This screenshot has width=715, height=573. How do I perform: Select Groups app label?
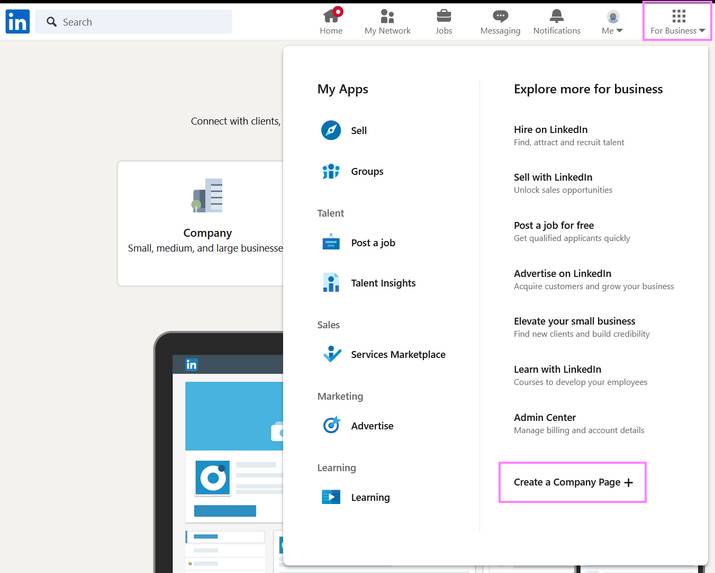pyautogui.click(x=367, y=171)
